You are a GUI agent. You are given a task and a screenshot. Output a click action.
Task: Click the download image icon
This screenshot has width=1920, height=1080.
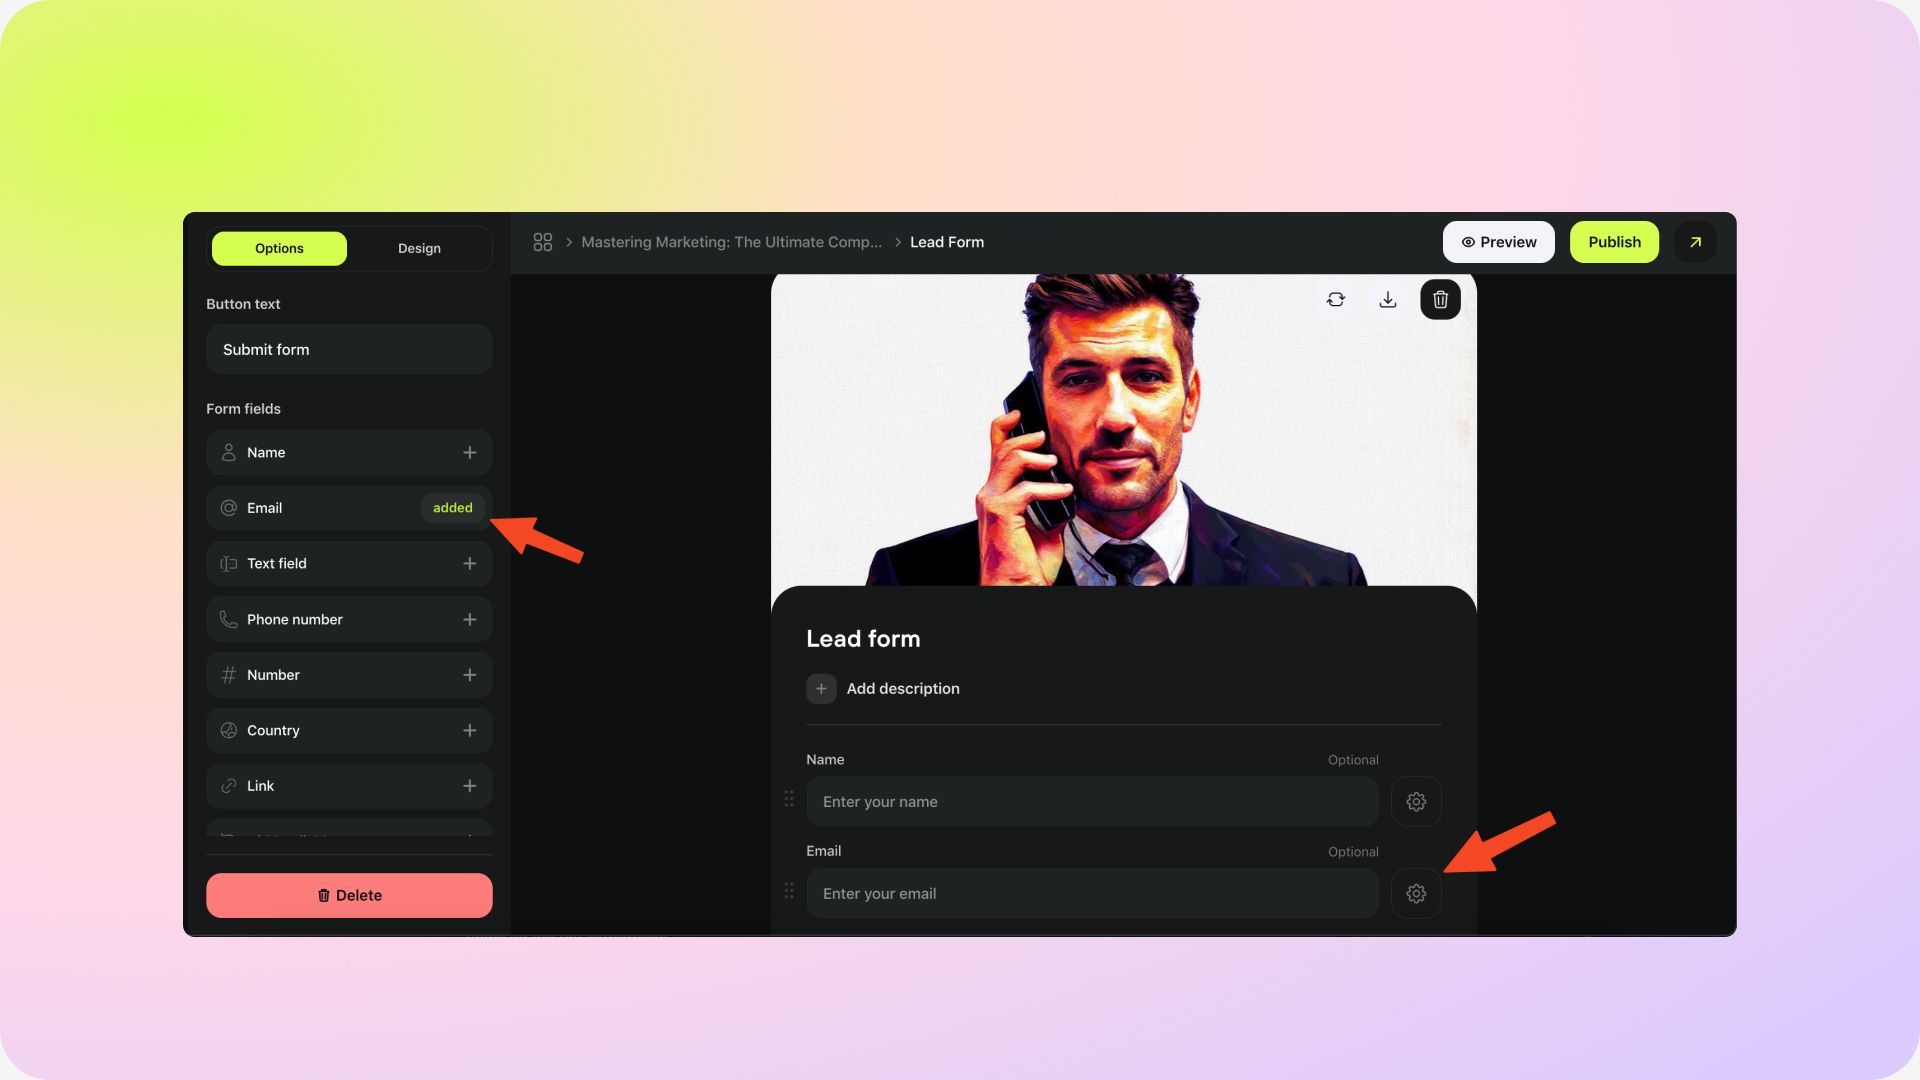[x=1388, y=300]
